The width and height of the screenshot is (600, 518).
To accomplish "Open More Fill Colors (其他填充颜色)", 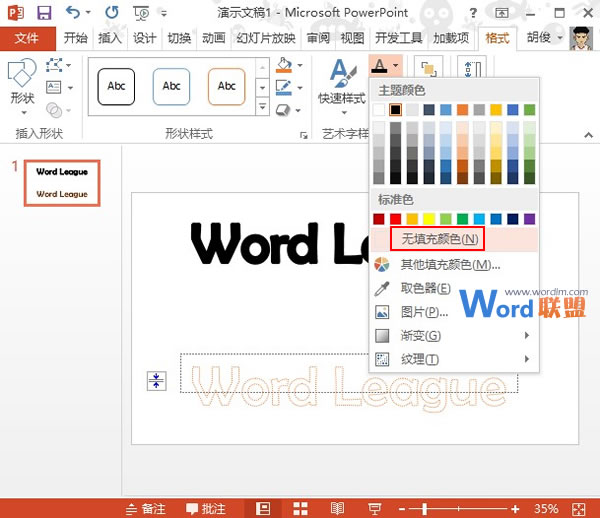I will click(454, 264).
